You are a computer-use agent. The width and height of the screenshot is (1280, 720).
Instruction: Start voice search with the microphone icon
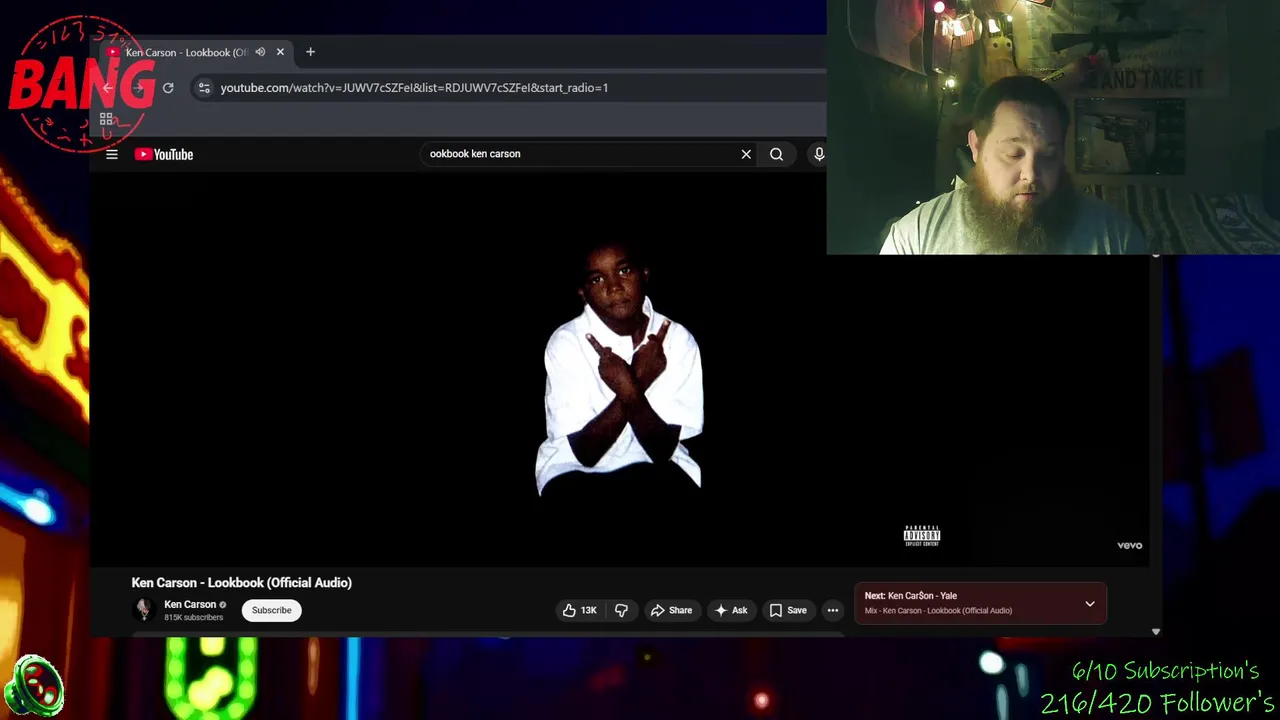819,154
